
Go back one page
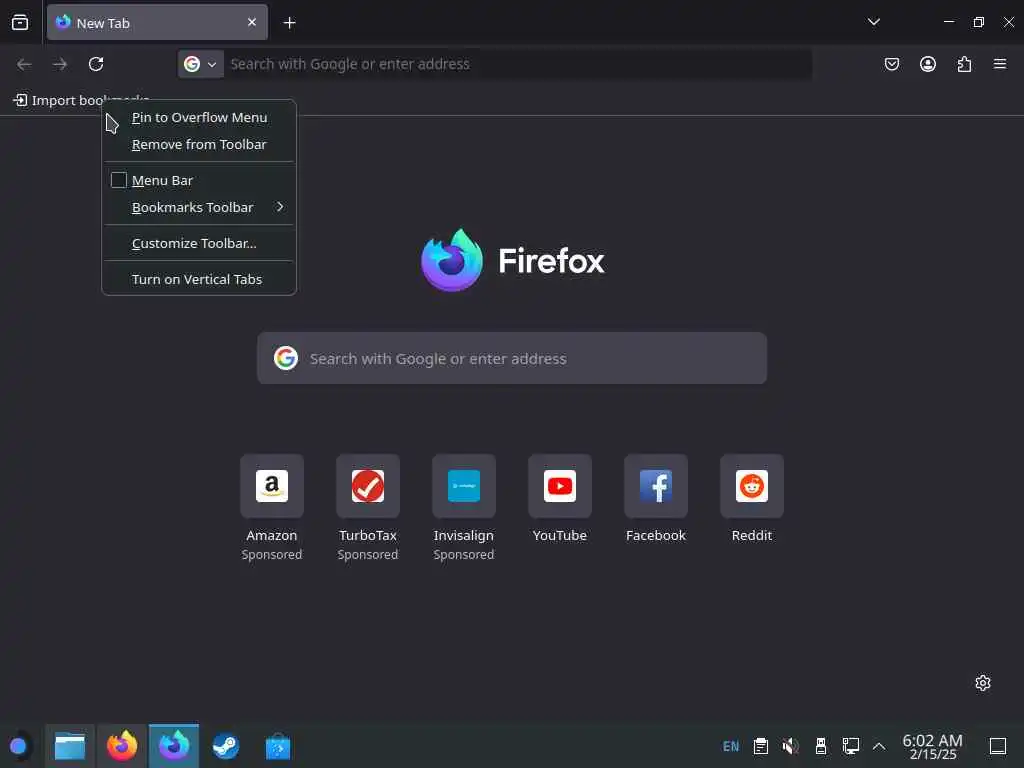(x=24, y=64)
